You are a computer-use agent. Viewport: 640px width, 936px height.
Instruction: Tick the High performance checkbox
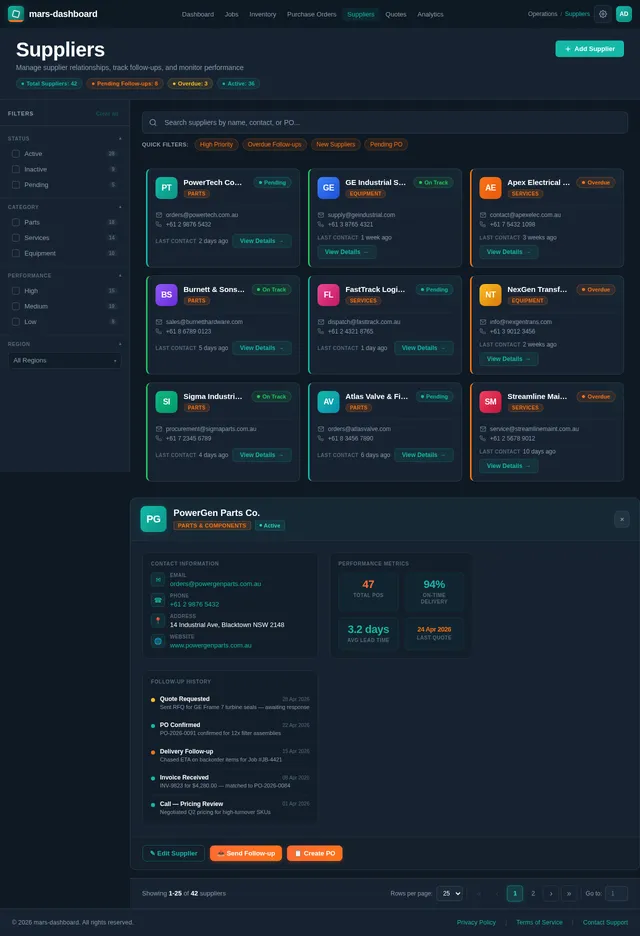[16, 291]
